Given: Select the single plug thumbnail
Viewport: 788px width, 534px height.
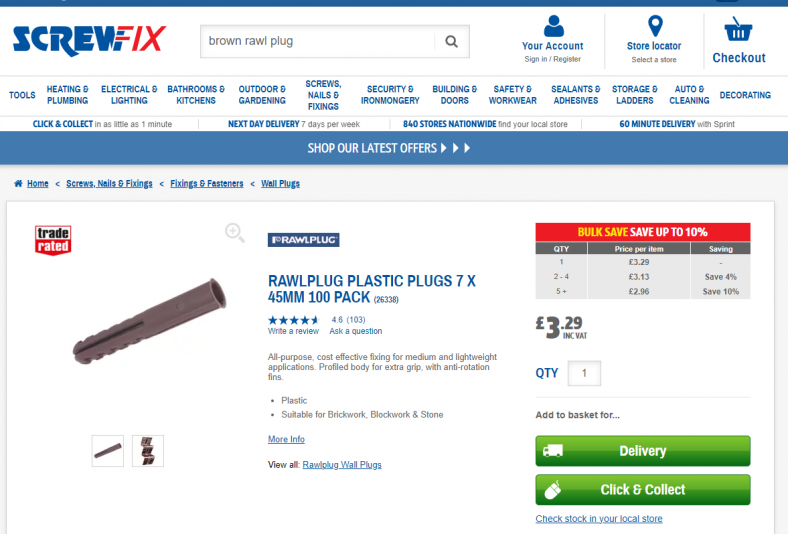Looking at the screenshot, I should (x=108, y=451).
